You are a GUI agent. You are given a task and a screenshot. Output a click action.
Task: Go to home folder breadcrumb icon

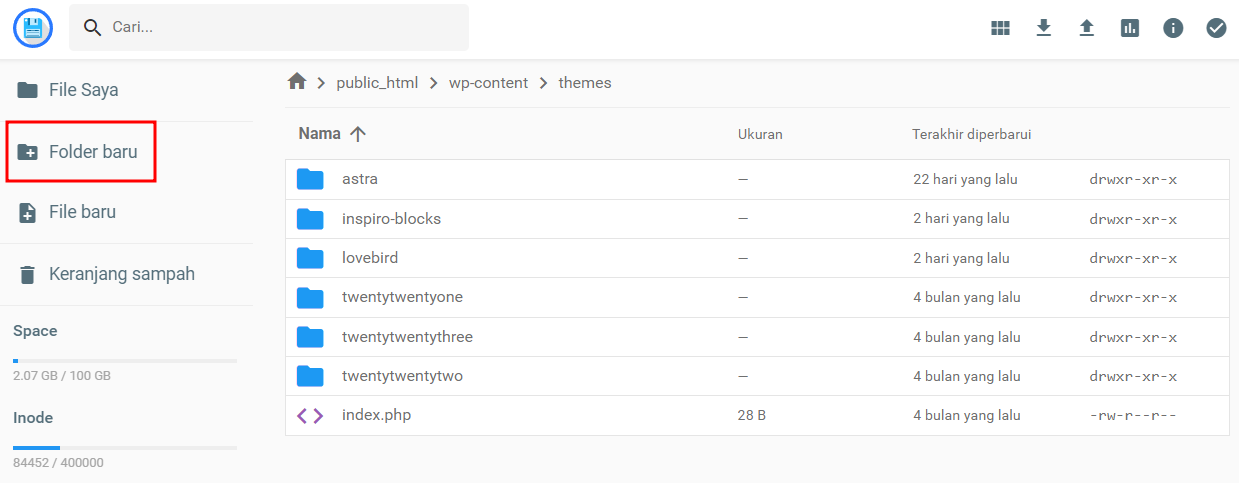click(296, 82)
